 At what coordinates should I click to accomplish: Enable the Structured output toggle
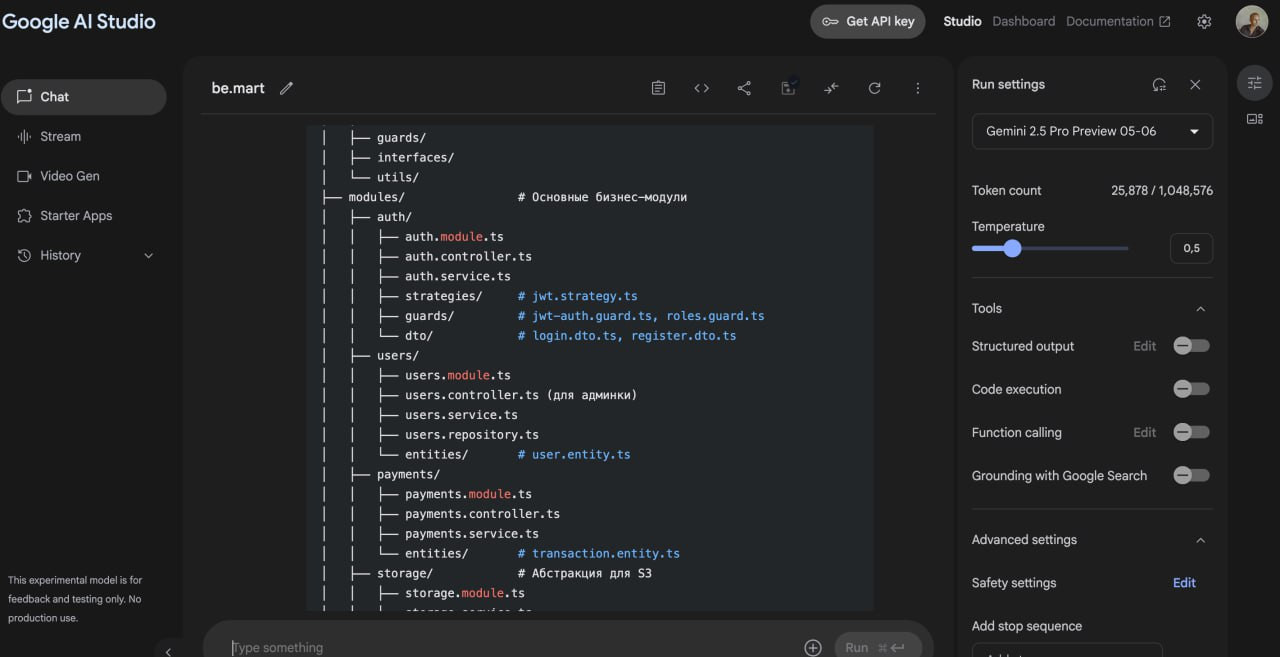tap(1190, 346)
